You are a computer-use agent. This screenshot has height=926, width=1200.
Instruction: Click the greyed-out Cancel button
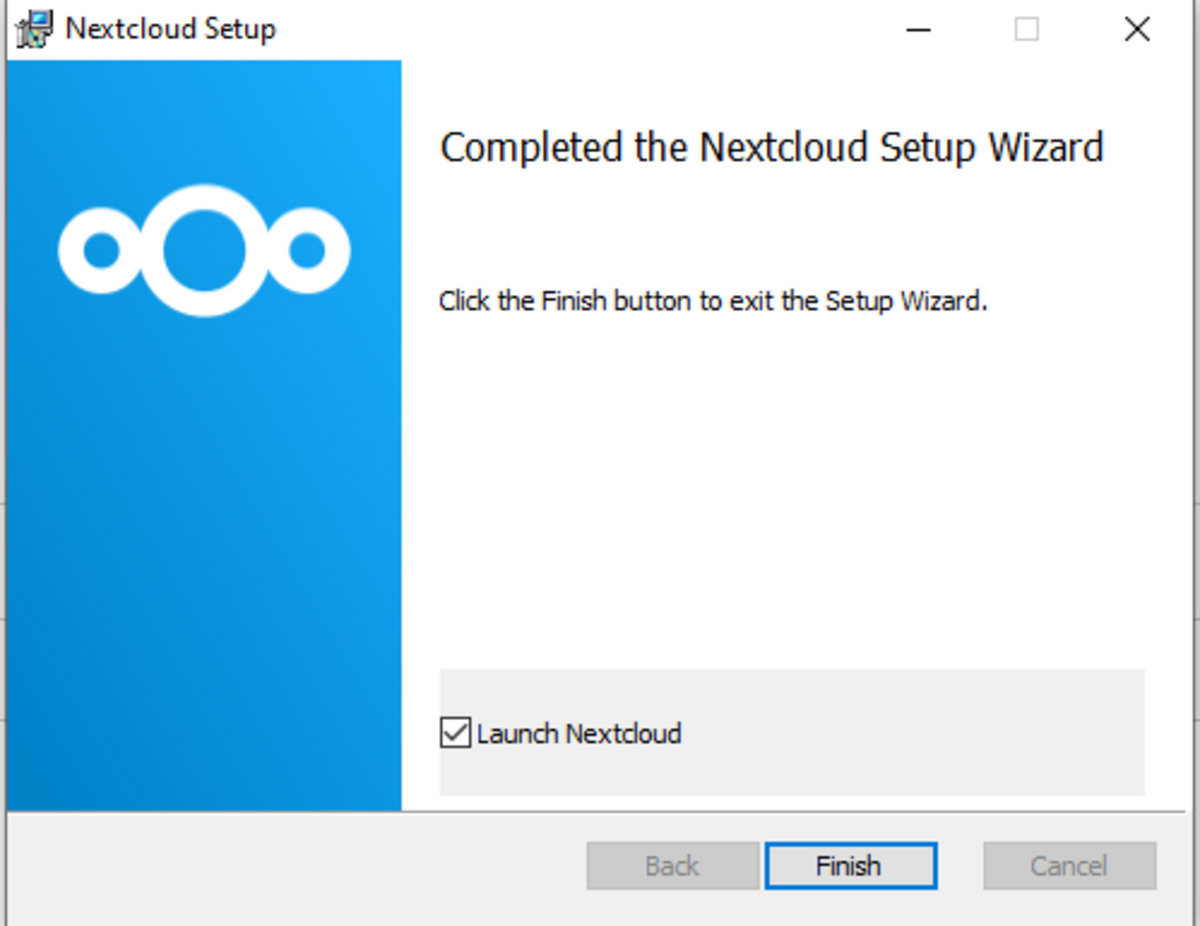point(1069,865)
